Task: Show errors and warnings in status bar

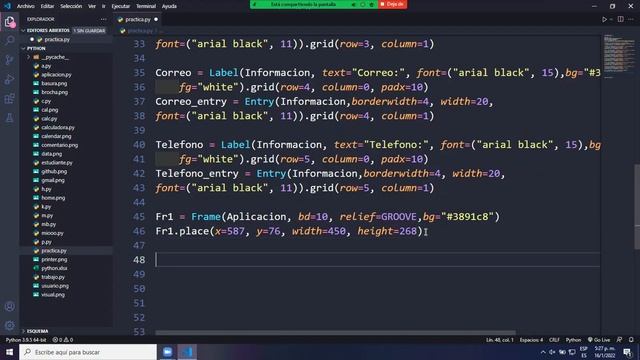Action: tap(62, 340)
